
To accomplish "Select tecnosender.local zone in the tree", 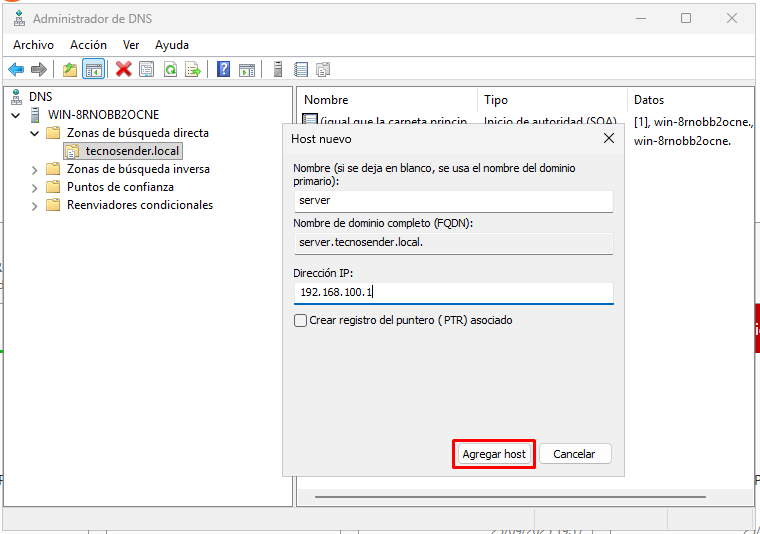I will (132, 151).
